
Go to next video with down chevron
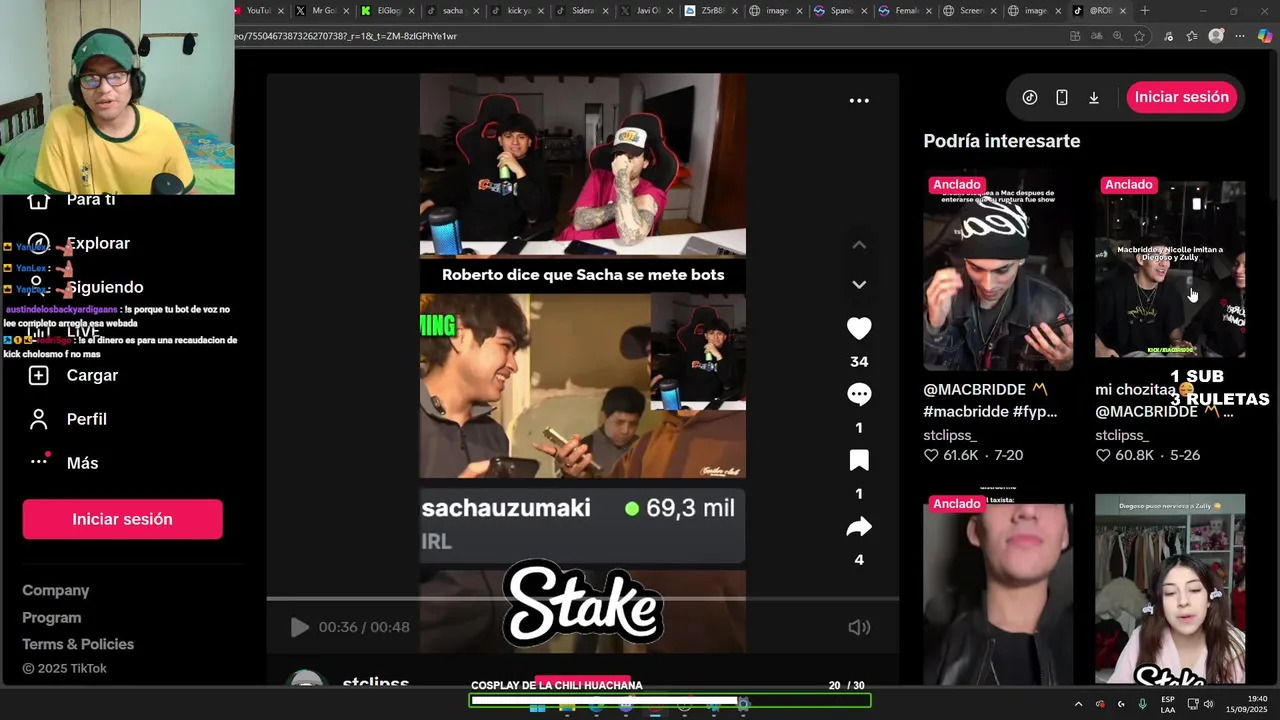pyautogui.click(x=859, y=285)
